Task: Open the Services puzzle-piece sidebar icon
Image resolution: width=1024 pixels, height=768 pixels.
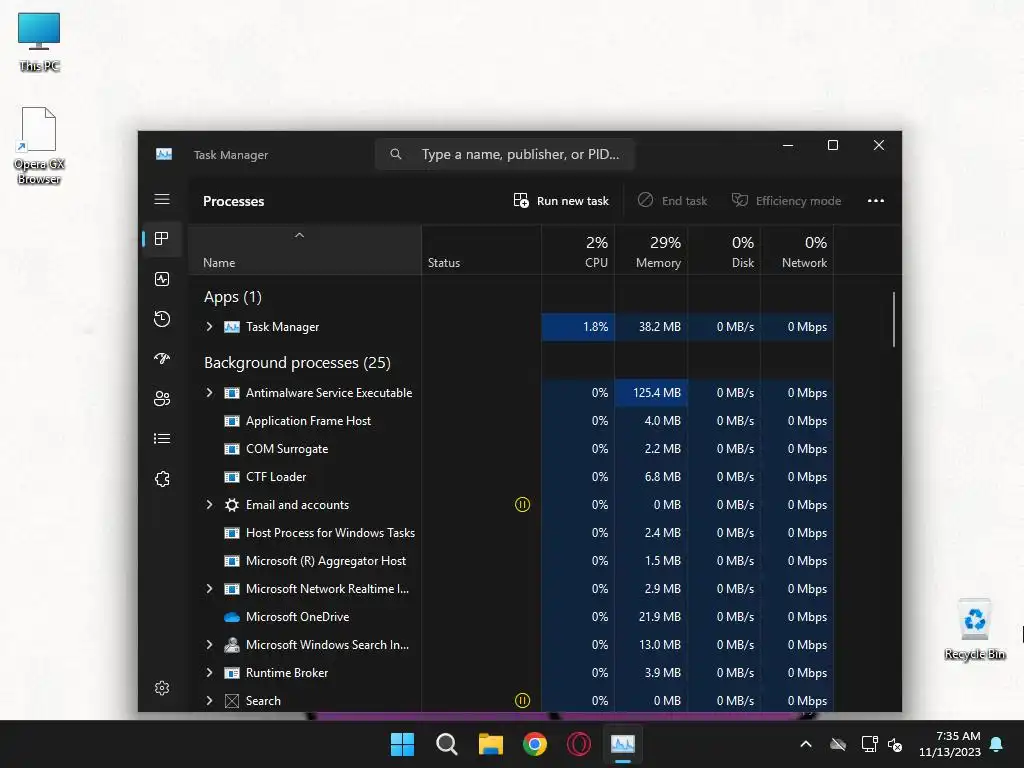Action: click(162, 479)
